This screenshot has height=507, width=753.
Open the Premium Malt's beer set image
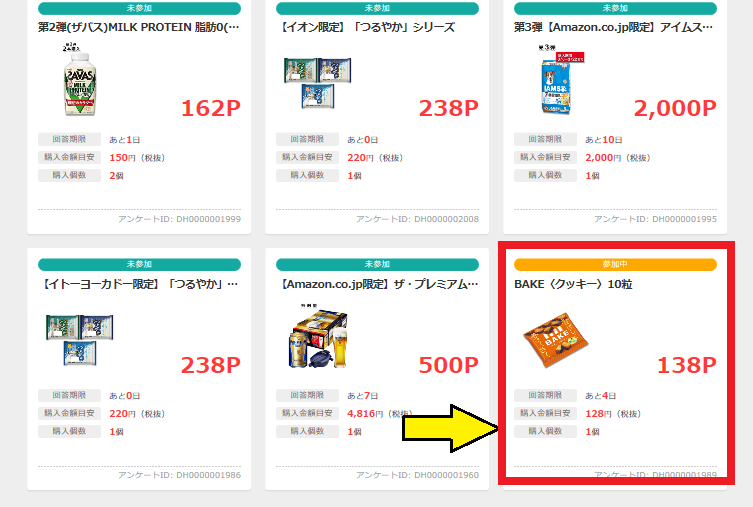coord(318,337)
